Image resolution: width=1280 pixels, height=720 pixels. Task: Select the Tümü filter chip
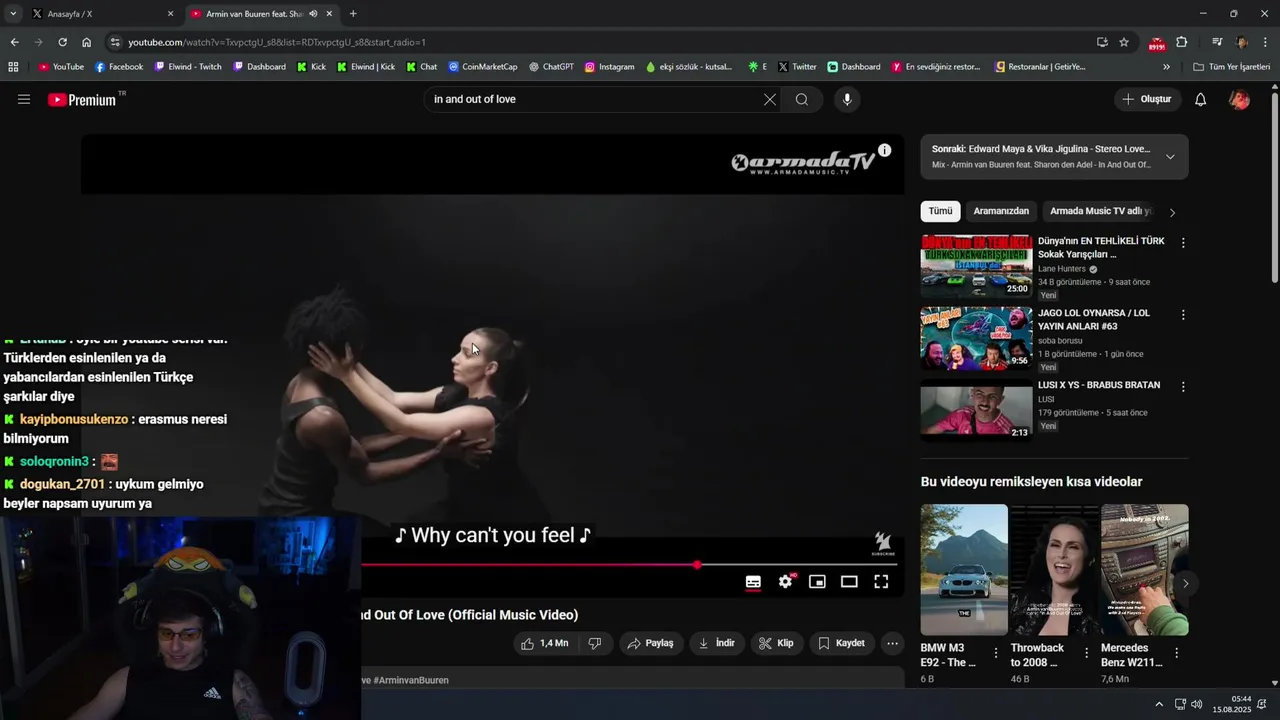pos(940,211)
